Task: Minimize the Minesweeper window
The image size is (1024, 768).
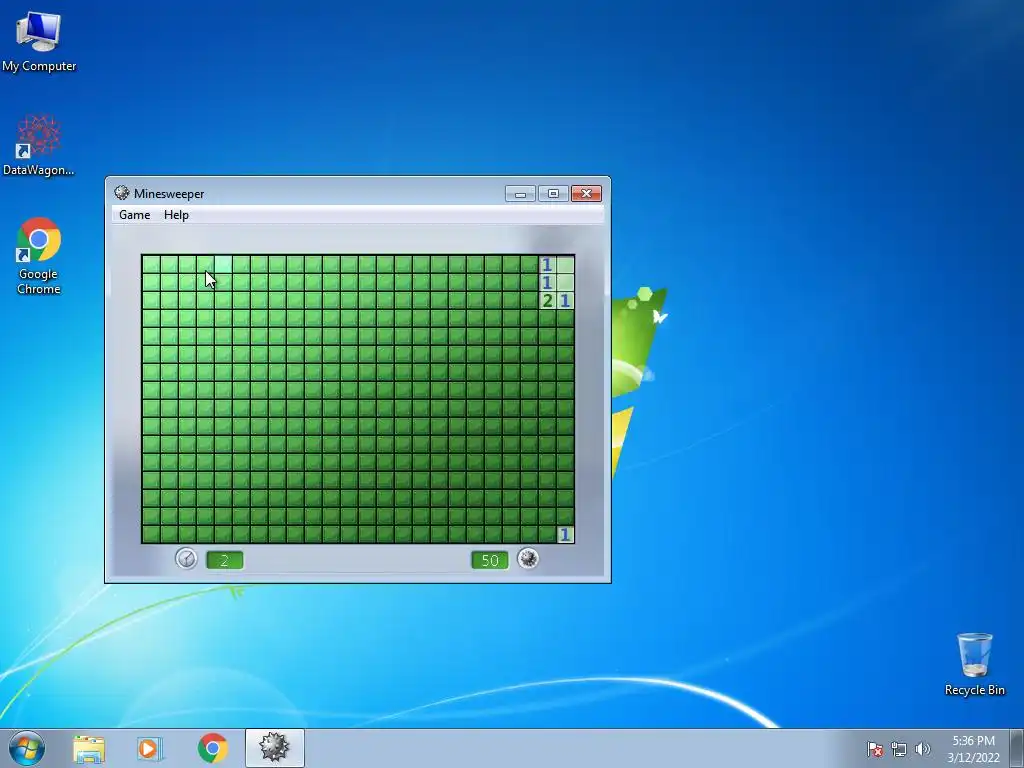Action: click(520, 193)
